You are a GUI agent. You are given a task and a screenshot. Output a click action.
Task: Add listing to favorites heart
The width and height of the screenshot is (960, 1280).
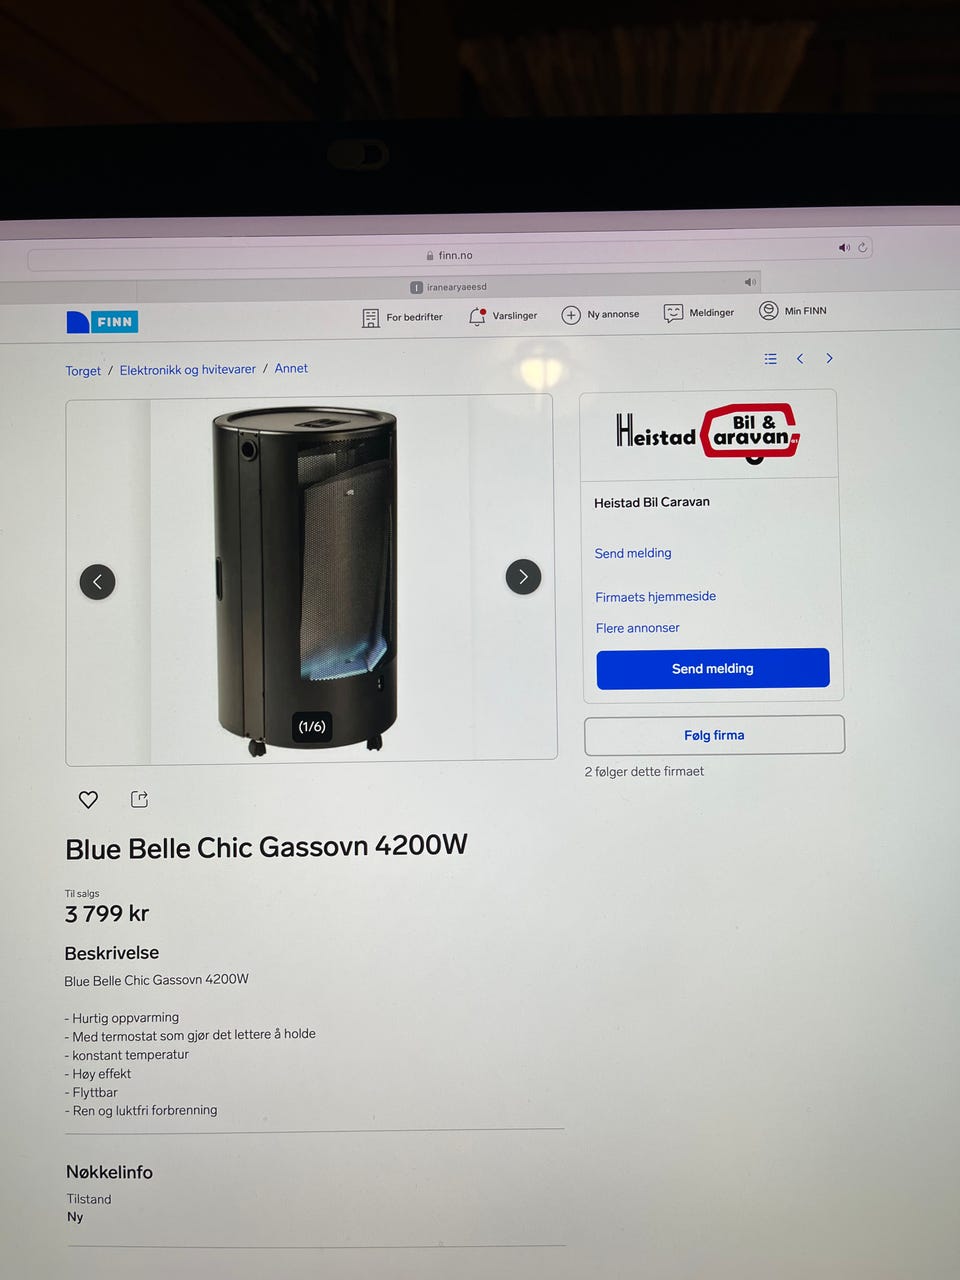[88, 799]
